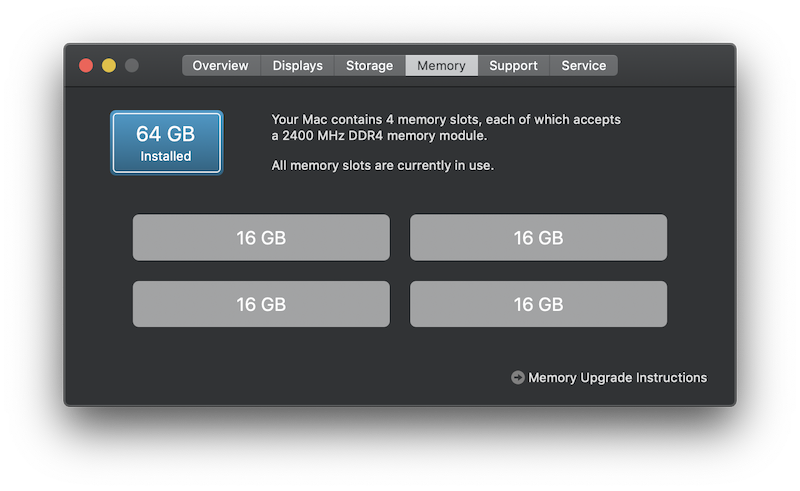Viewport: 800px width, 491px height.
Task: Open the Memory Upgrade Instructions link
Action: pos(617,378)
